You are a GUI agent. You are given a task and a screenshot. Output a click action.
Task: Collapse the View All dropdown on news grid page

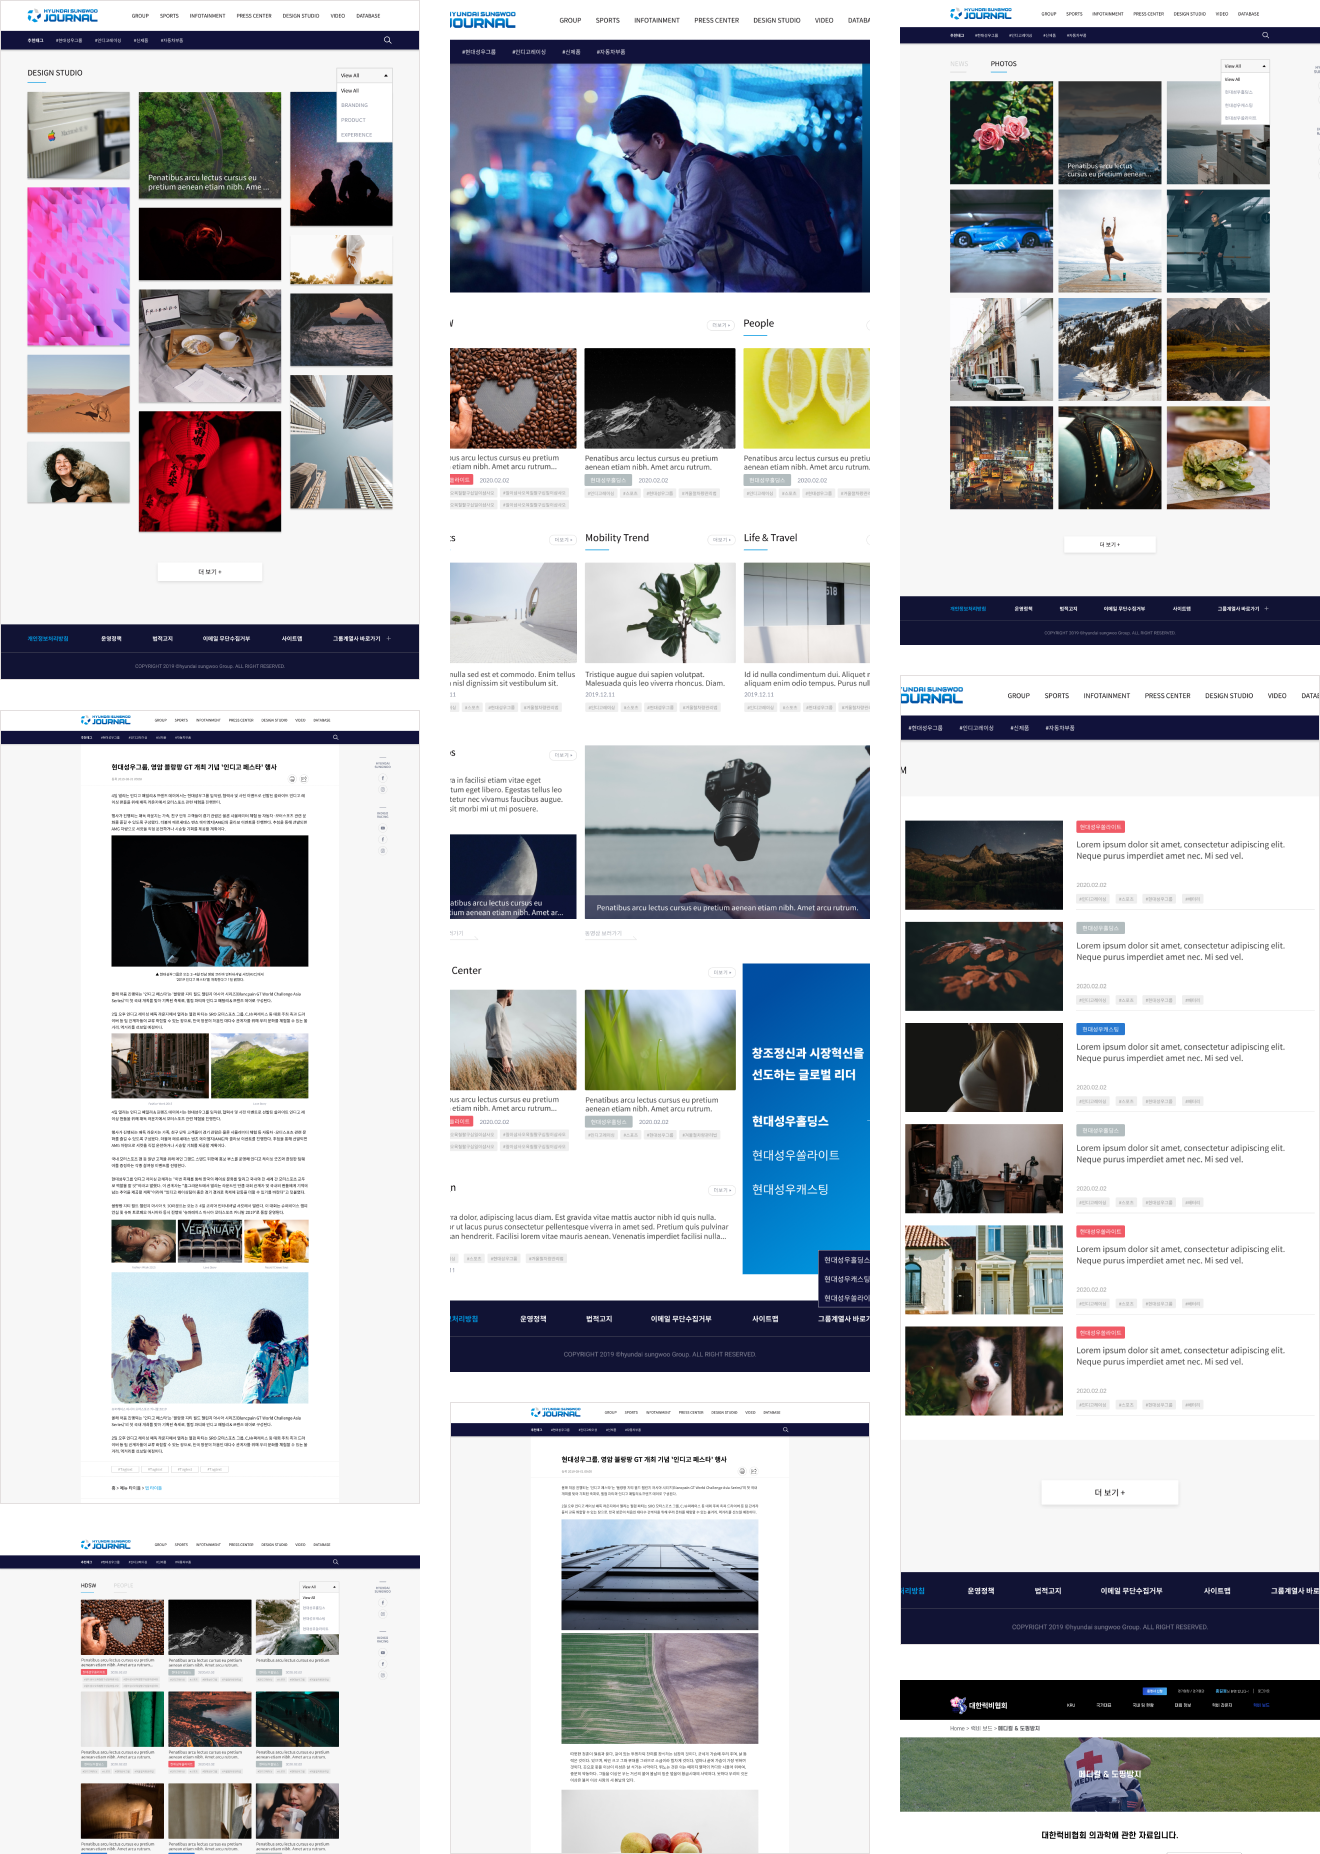point(320,1587)
